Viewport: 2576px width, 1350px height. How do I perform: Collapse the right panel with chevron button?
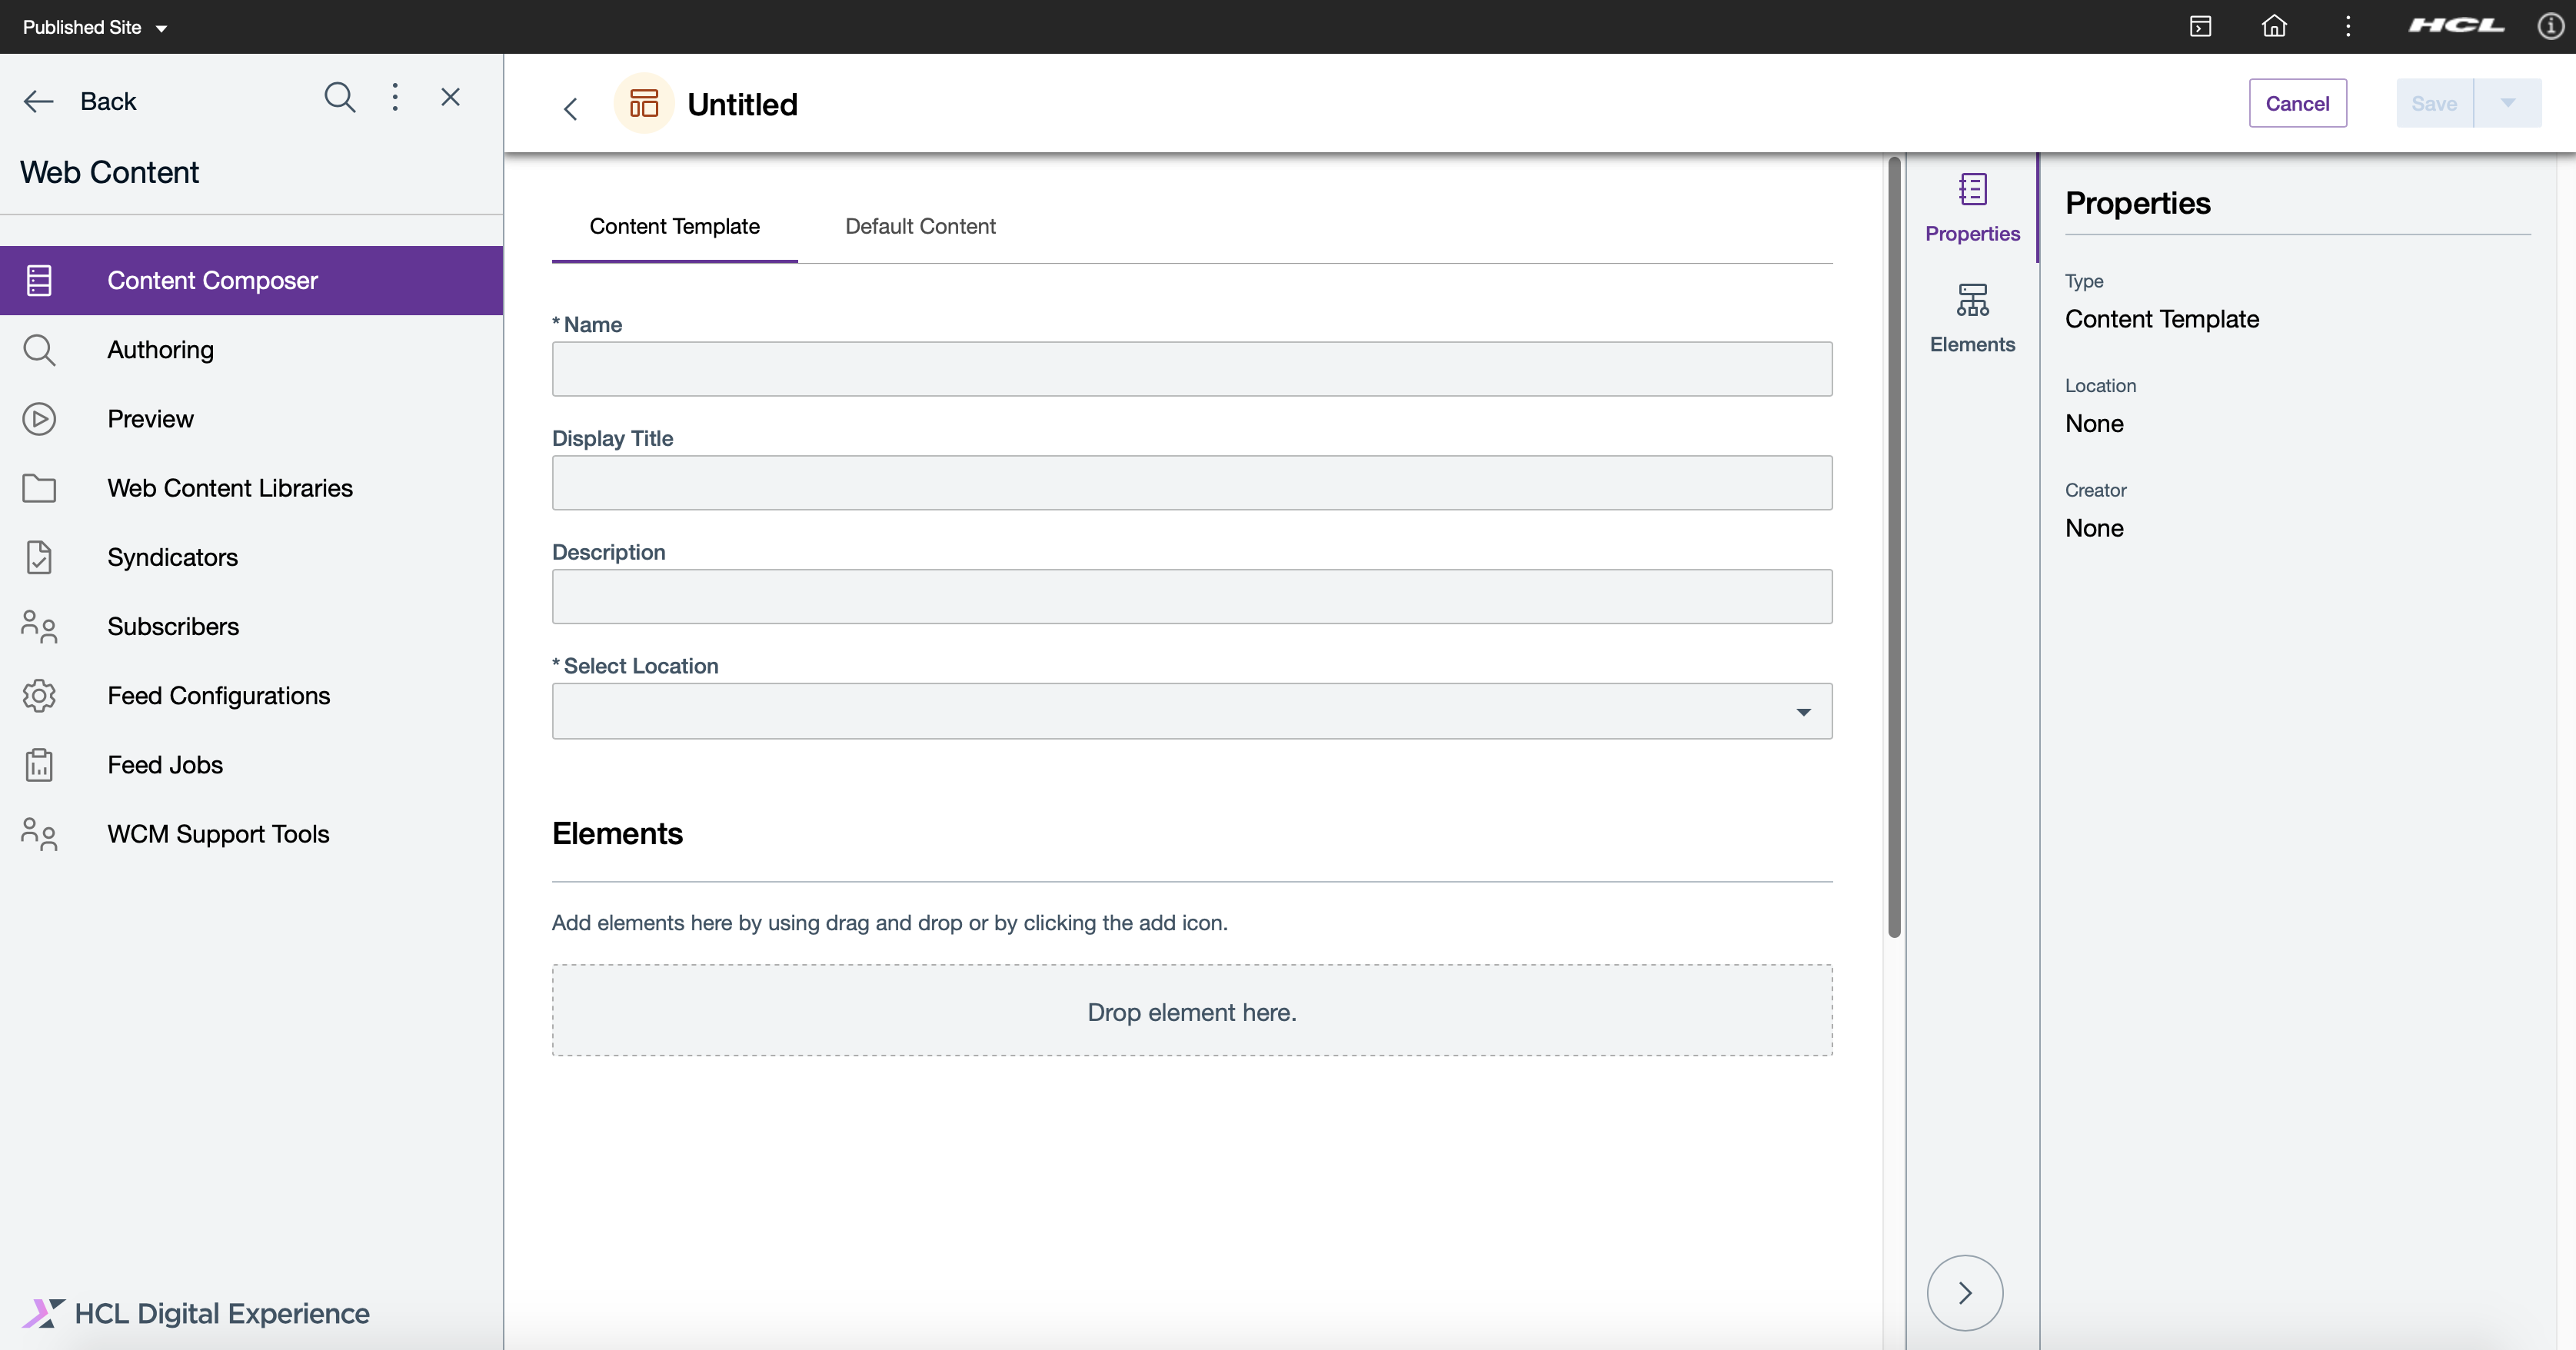pos(1965,1293)
